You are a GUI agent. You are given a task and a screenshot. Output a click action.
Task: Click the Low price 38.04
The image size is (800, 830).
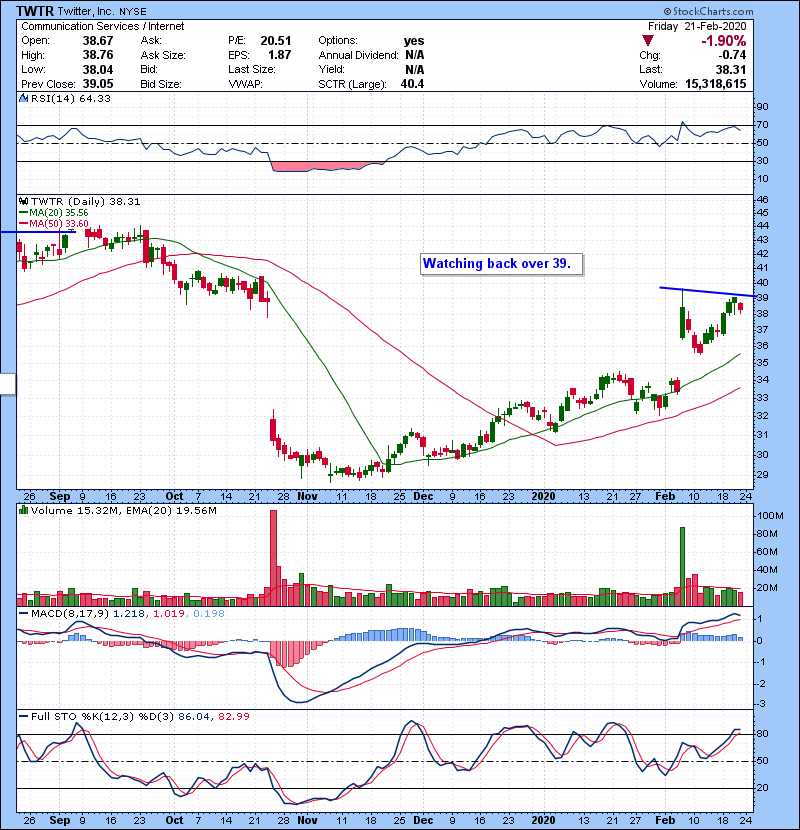coord(98,69)
